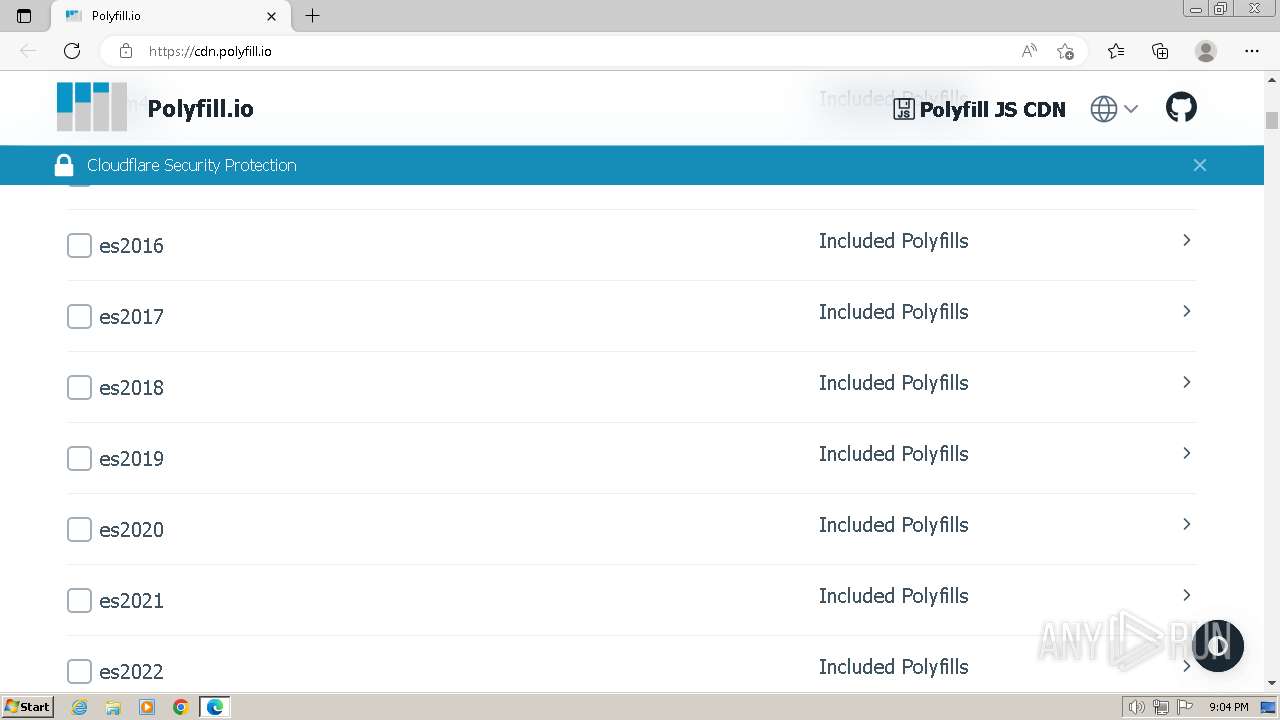Expand es2020 Included Polyfills chevron
The width and height of the screenshot is (1280, 720).
pos(1186,525)
